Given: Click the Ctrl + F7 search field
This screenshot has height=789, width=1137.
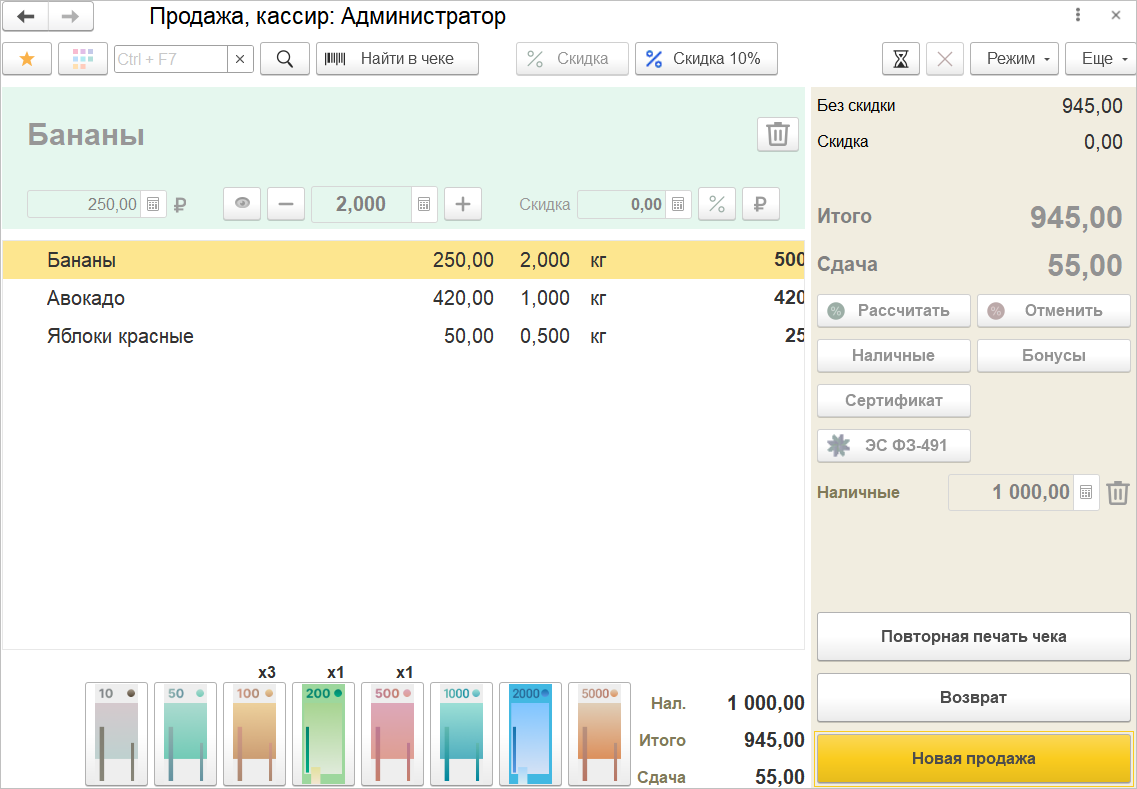Looking at the screenshot, I should [171, 59].
